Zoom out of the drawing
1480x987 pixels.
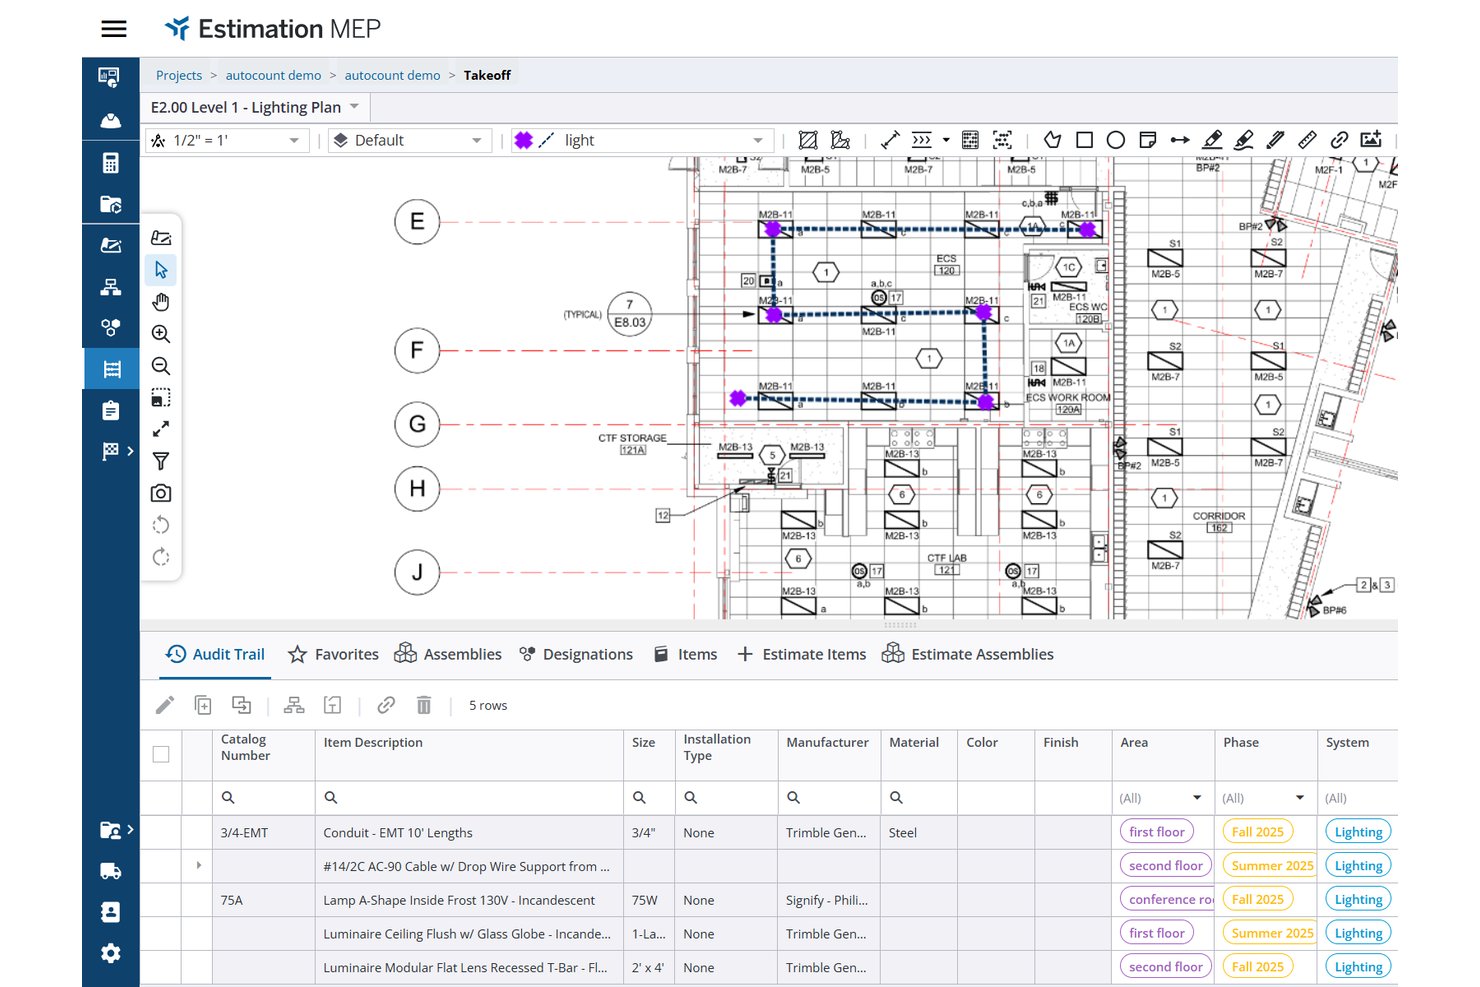click(161, 366)
